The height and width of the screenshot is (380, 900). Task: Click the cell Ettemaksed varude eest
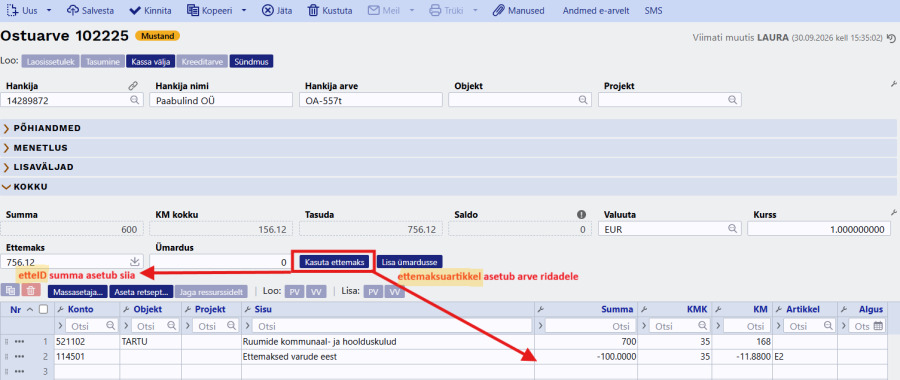pyautogui.click(x=387, y=356)
